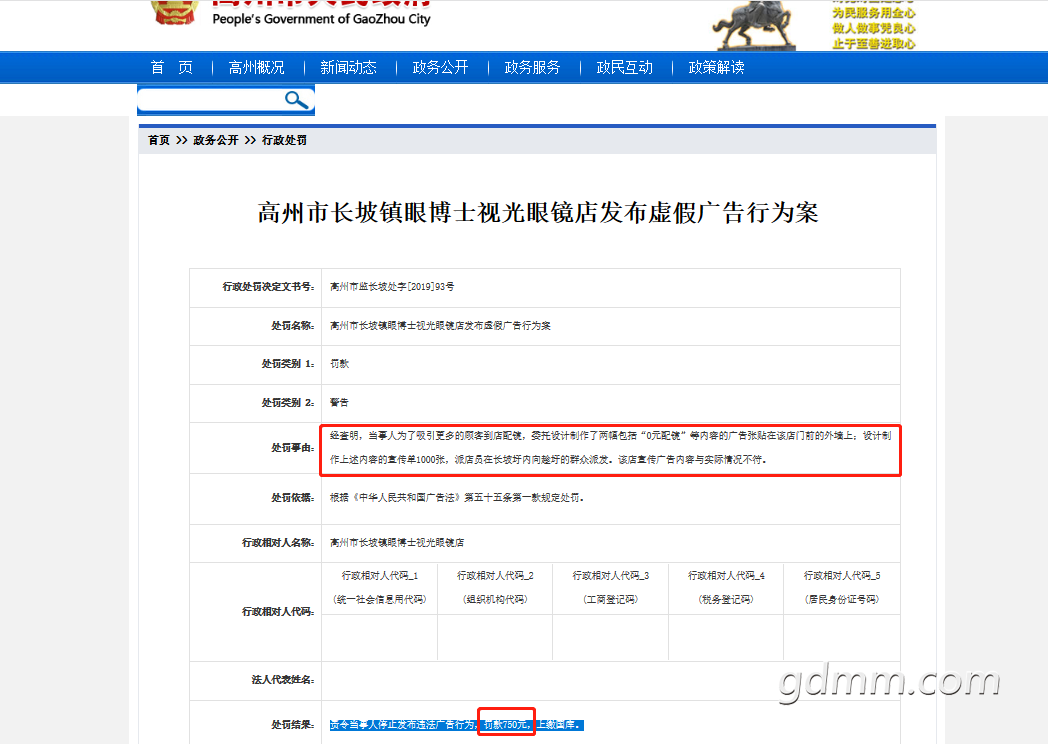Open the 政策解读 navigation menu item
This screenshot has width=1048, height=744.
(716, 68)
